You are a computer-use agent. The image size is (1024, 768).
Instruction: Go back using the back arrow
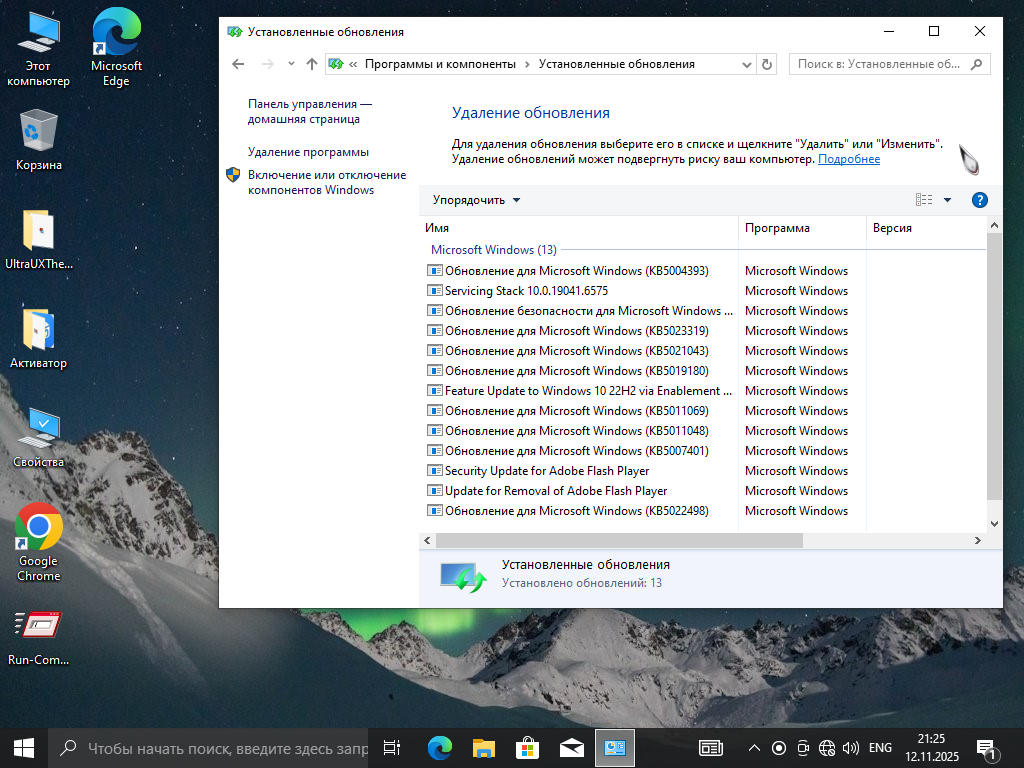tap(238, 64)
